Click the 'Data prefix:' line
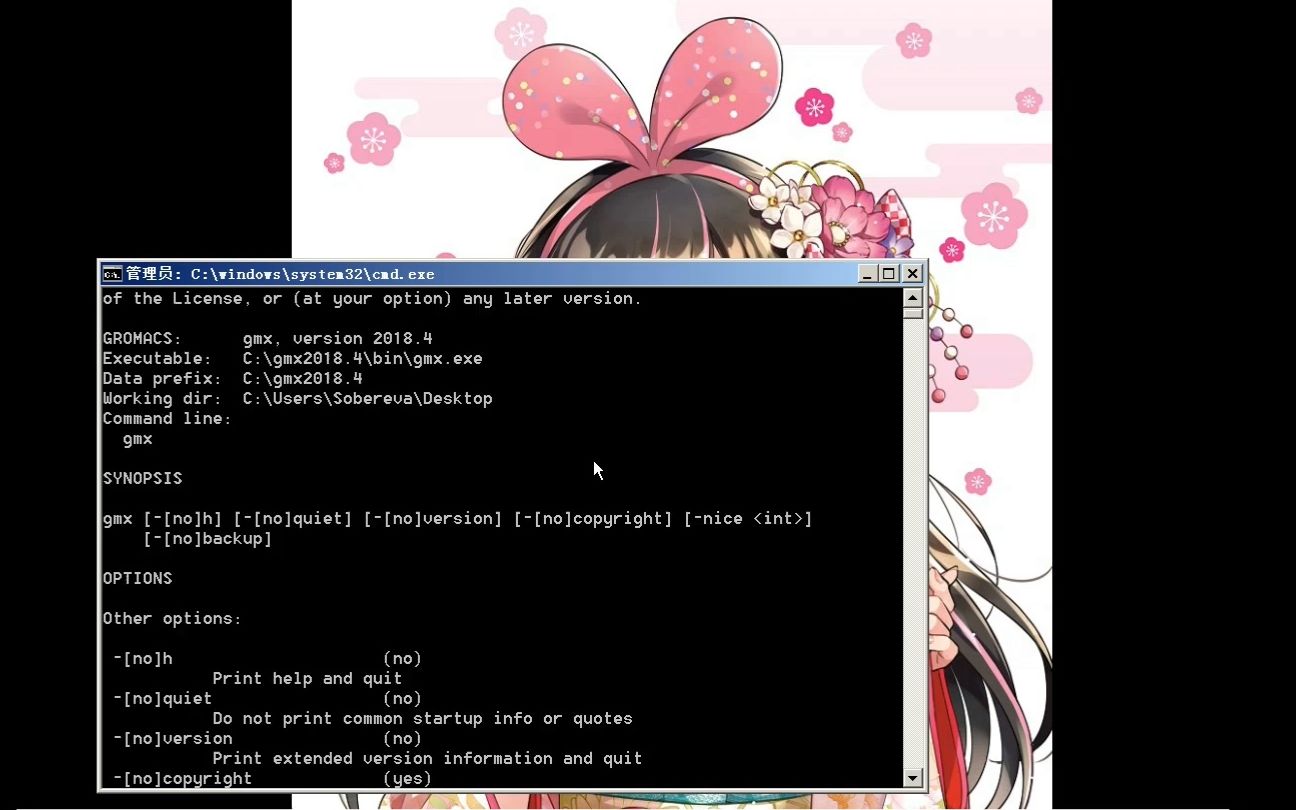1296x810 pixels. (x=232, y=379)
